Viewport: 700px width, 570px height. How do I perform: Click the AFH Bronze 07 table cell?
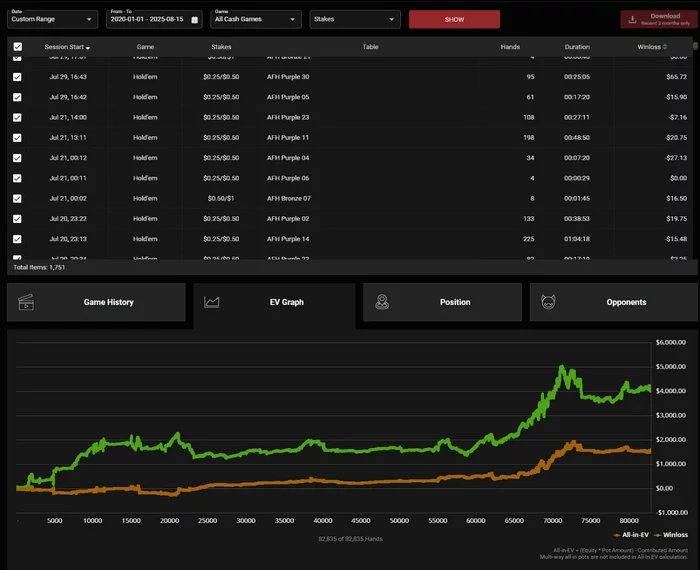(x=289, y=198)
